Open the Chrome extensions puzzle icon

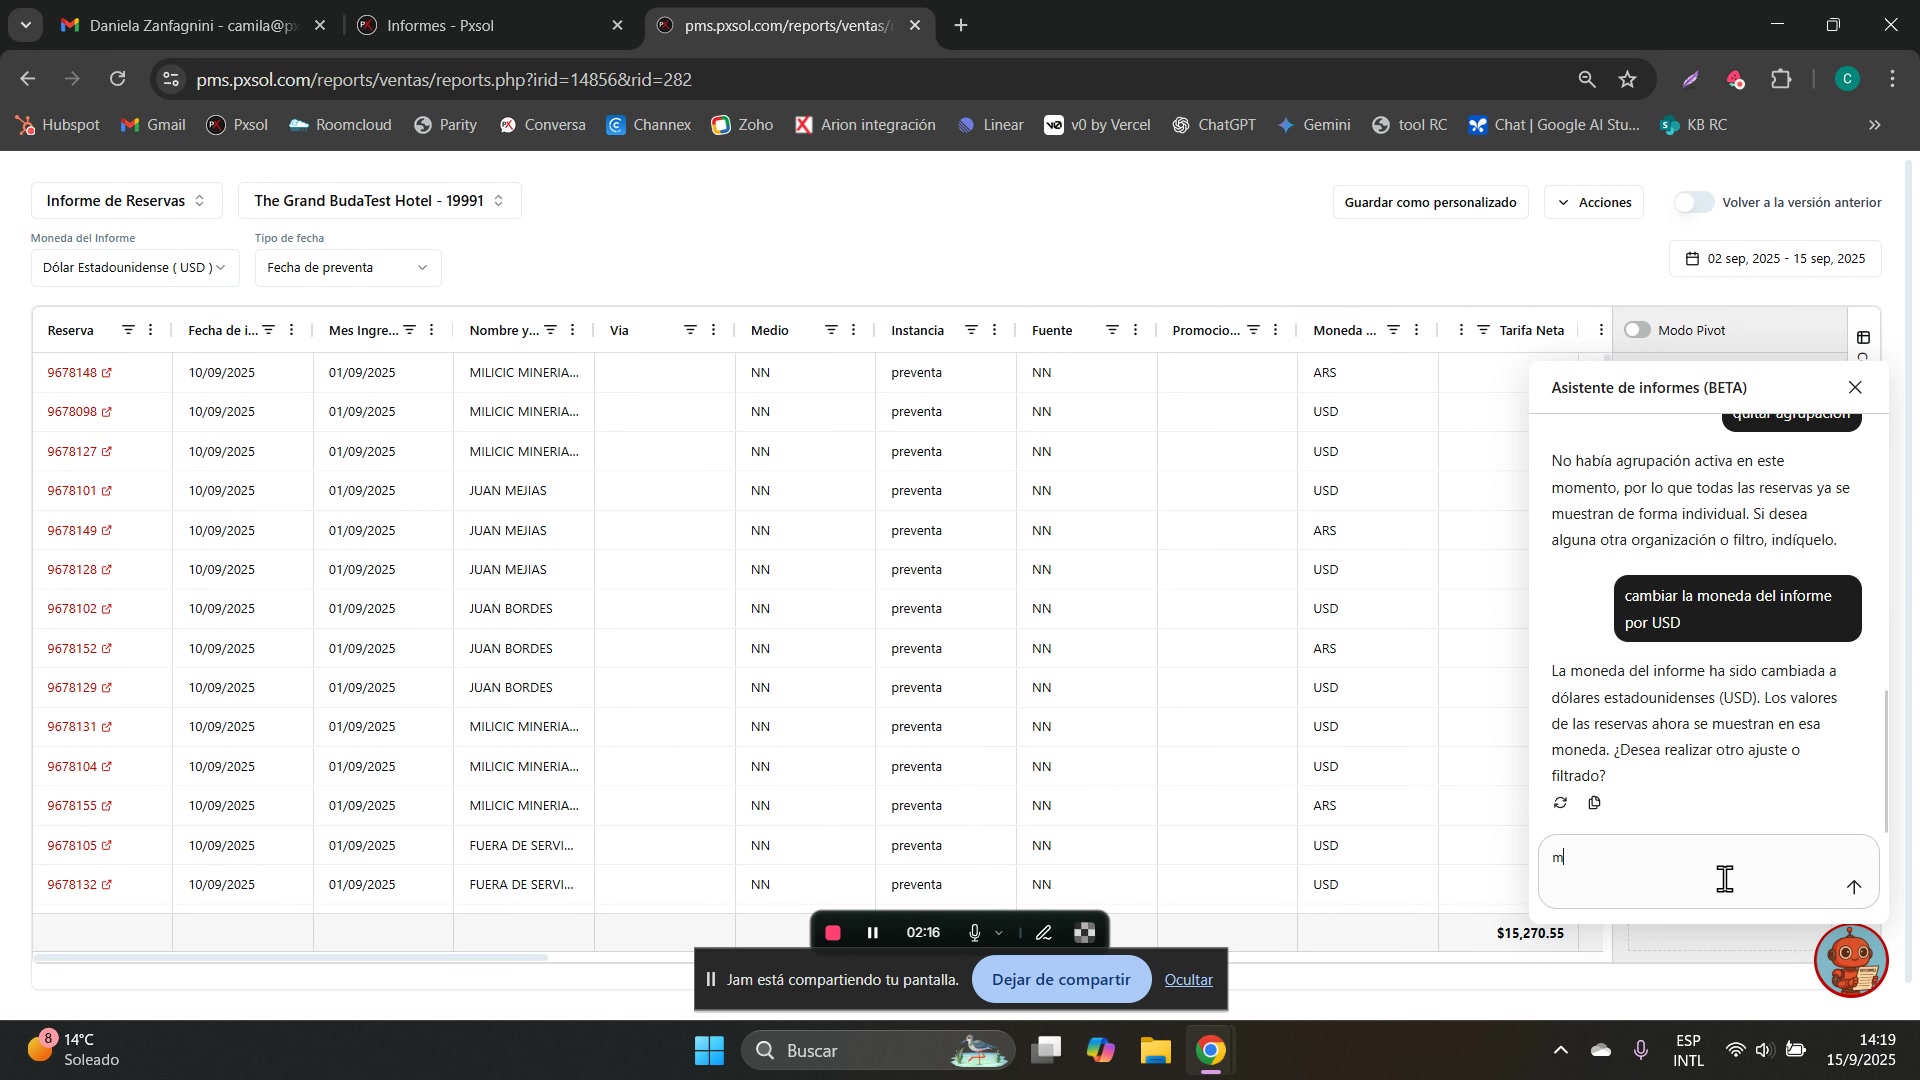click(x=1781, y=79)
